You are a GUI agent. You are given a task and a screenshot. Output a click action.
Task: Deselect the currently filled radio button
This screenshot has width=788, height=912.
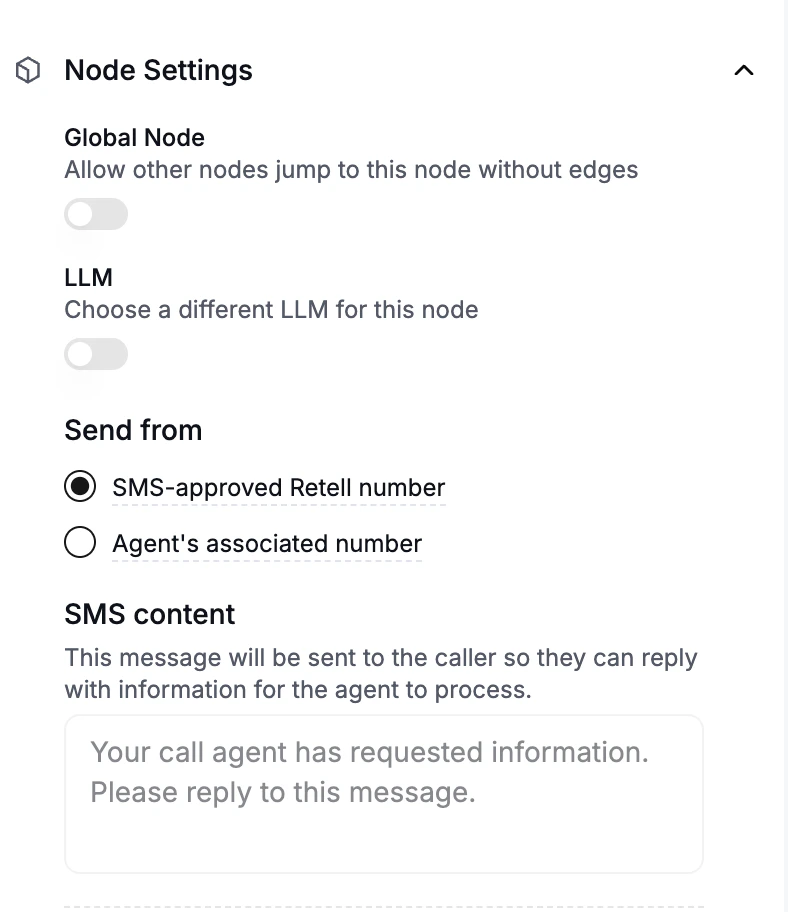pyautogui.click(x=80, y=487)
